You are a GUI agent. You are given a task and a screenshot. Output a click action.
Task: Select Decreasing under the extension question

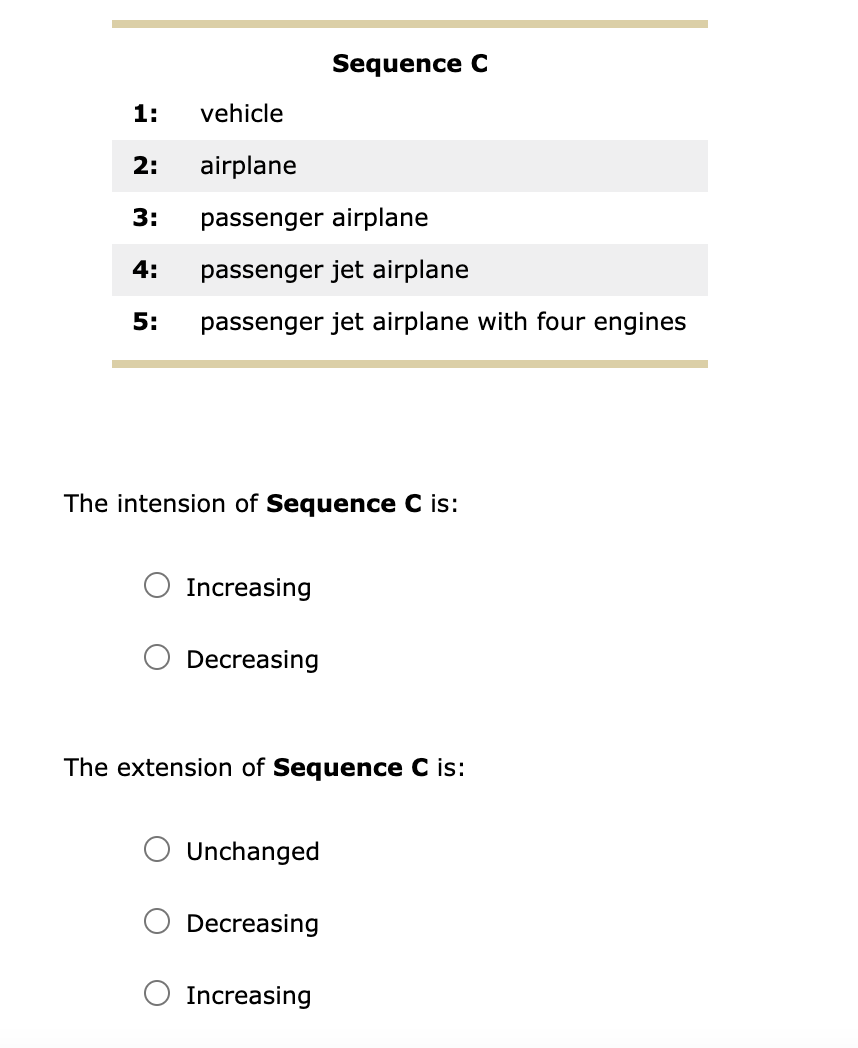click(x=156, y=921)
